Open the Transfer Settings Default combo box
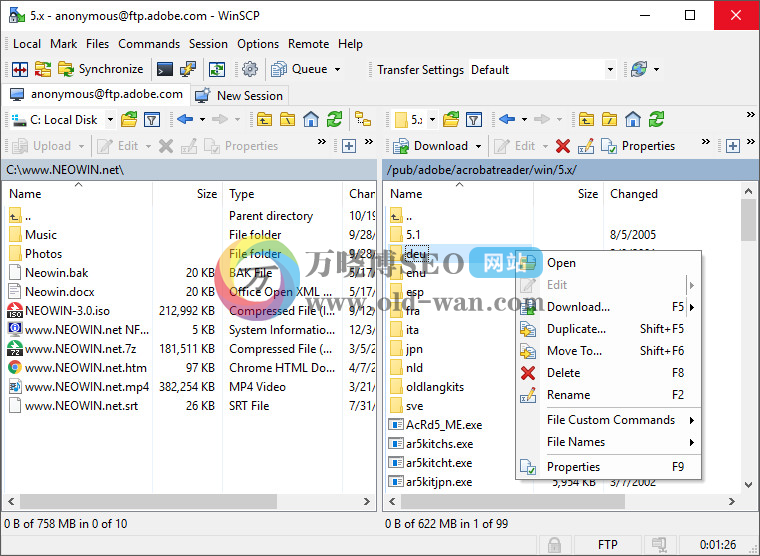This screenshot has width=760, height=556. pyautogui.click(x=543, y=70)
